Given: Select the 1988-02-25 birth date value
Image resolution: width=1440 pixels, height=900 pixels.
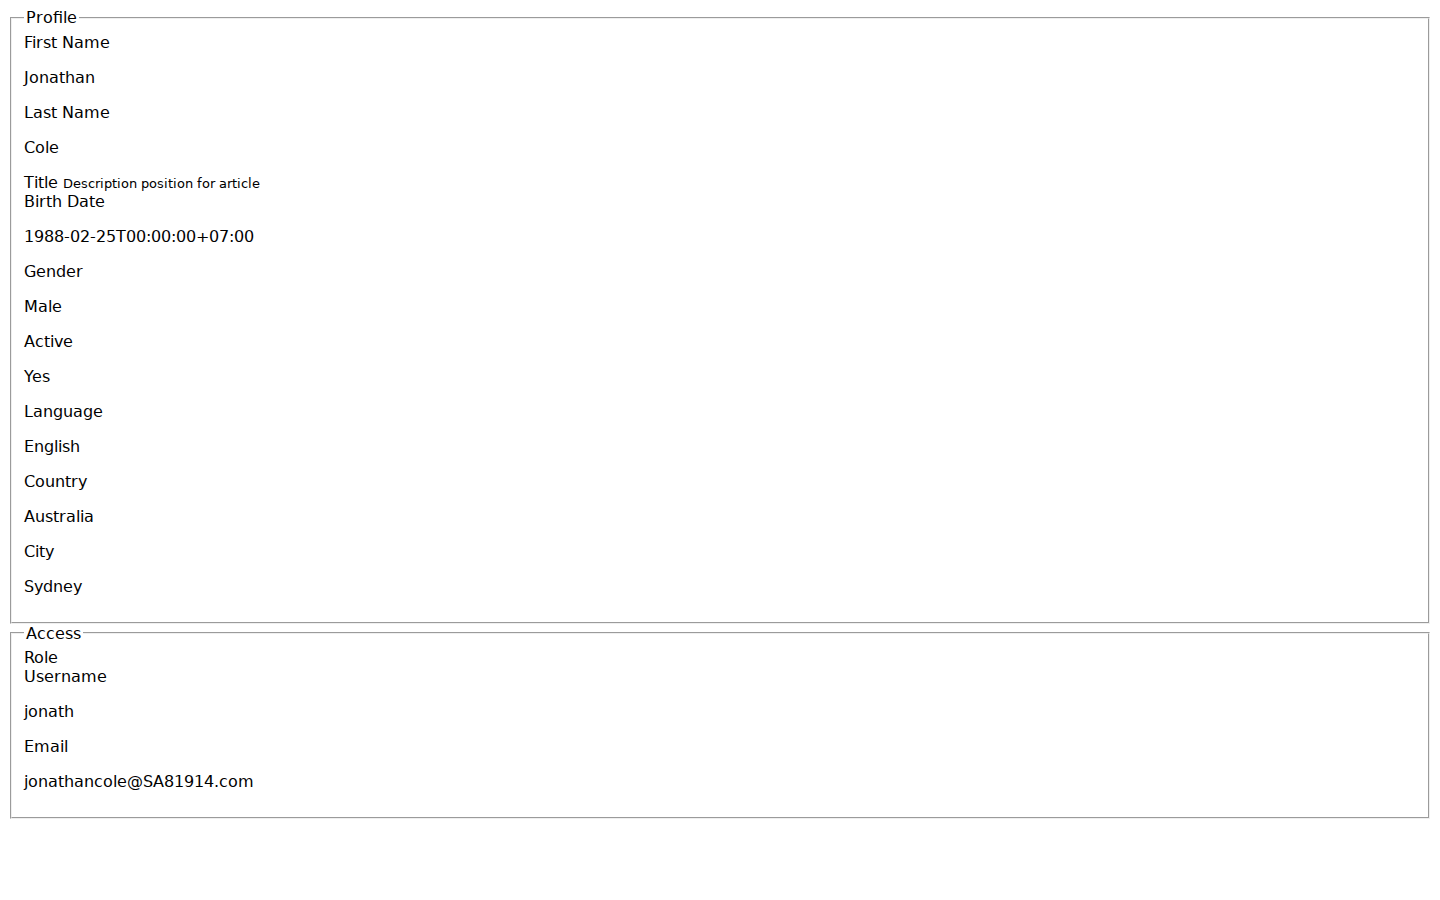Looking at the screenshot, I should (139, 236).
